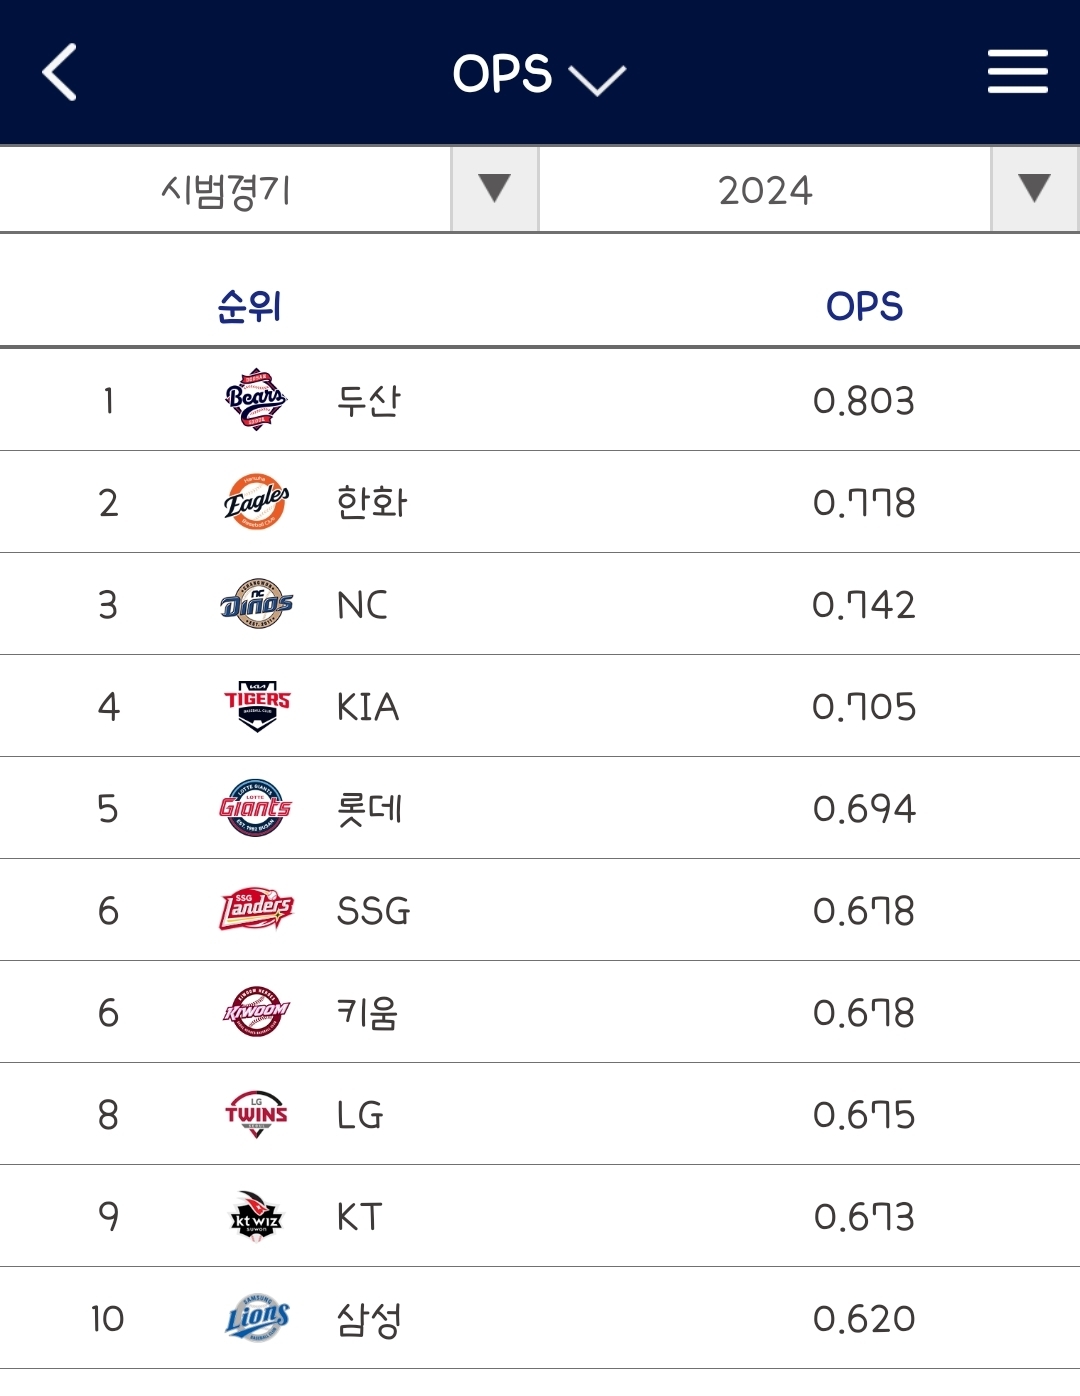Tap the Lotte Giants logo
This screenshot has height=1396, width=1080.
256,808
